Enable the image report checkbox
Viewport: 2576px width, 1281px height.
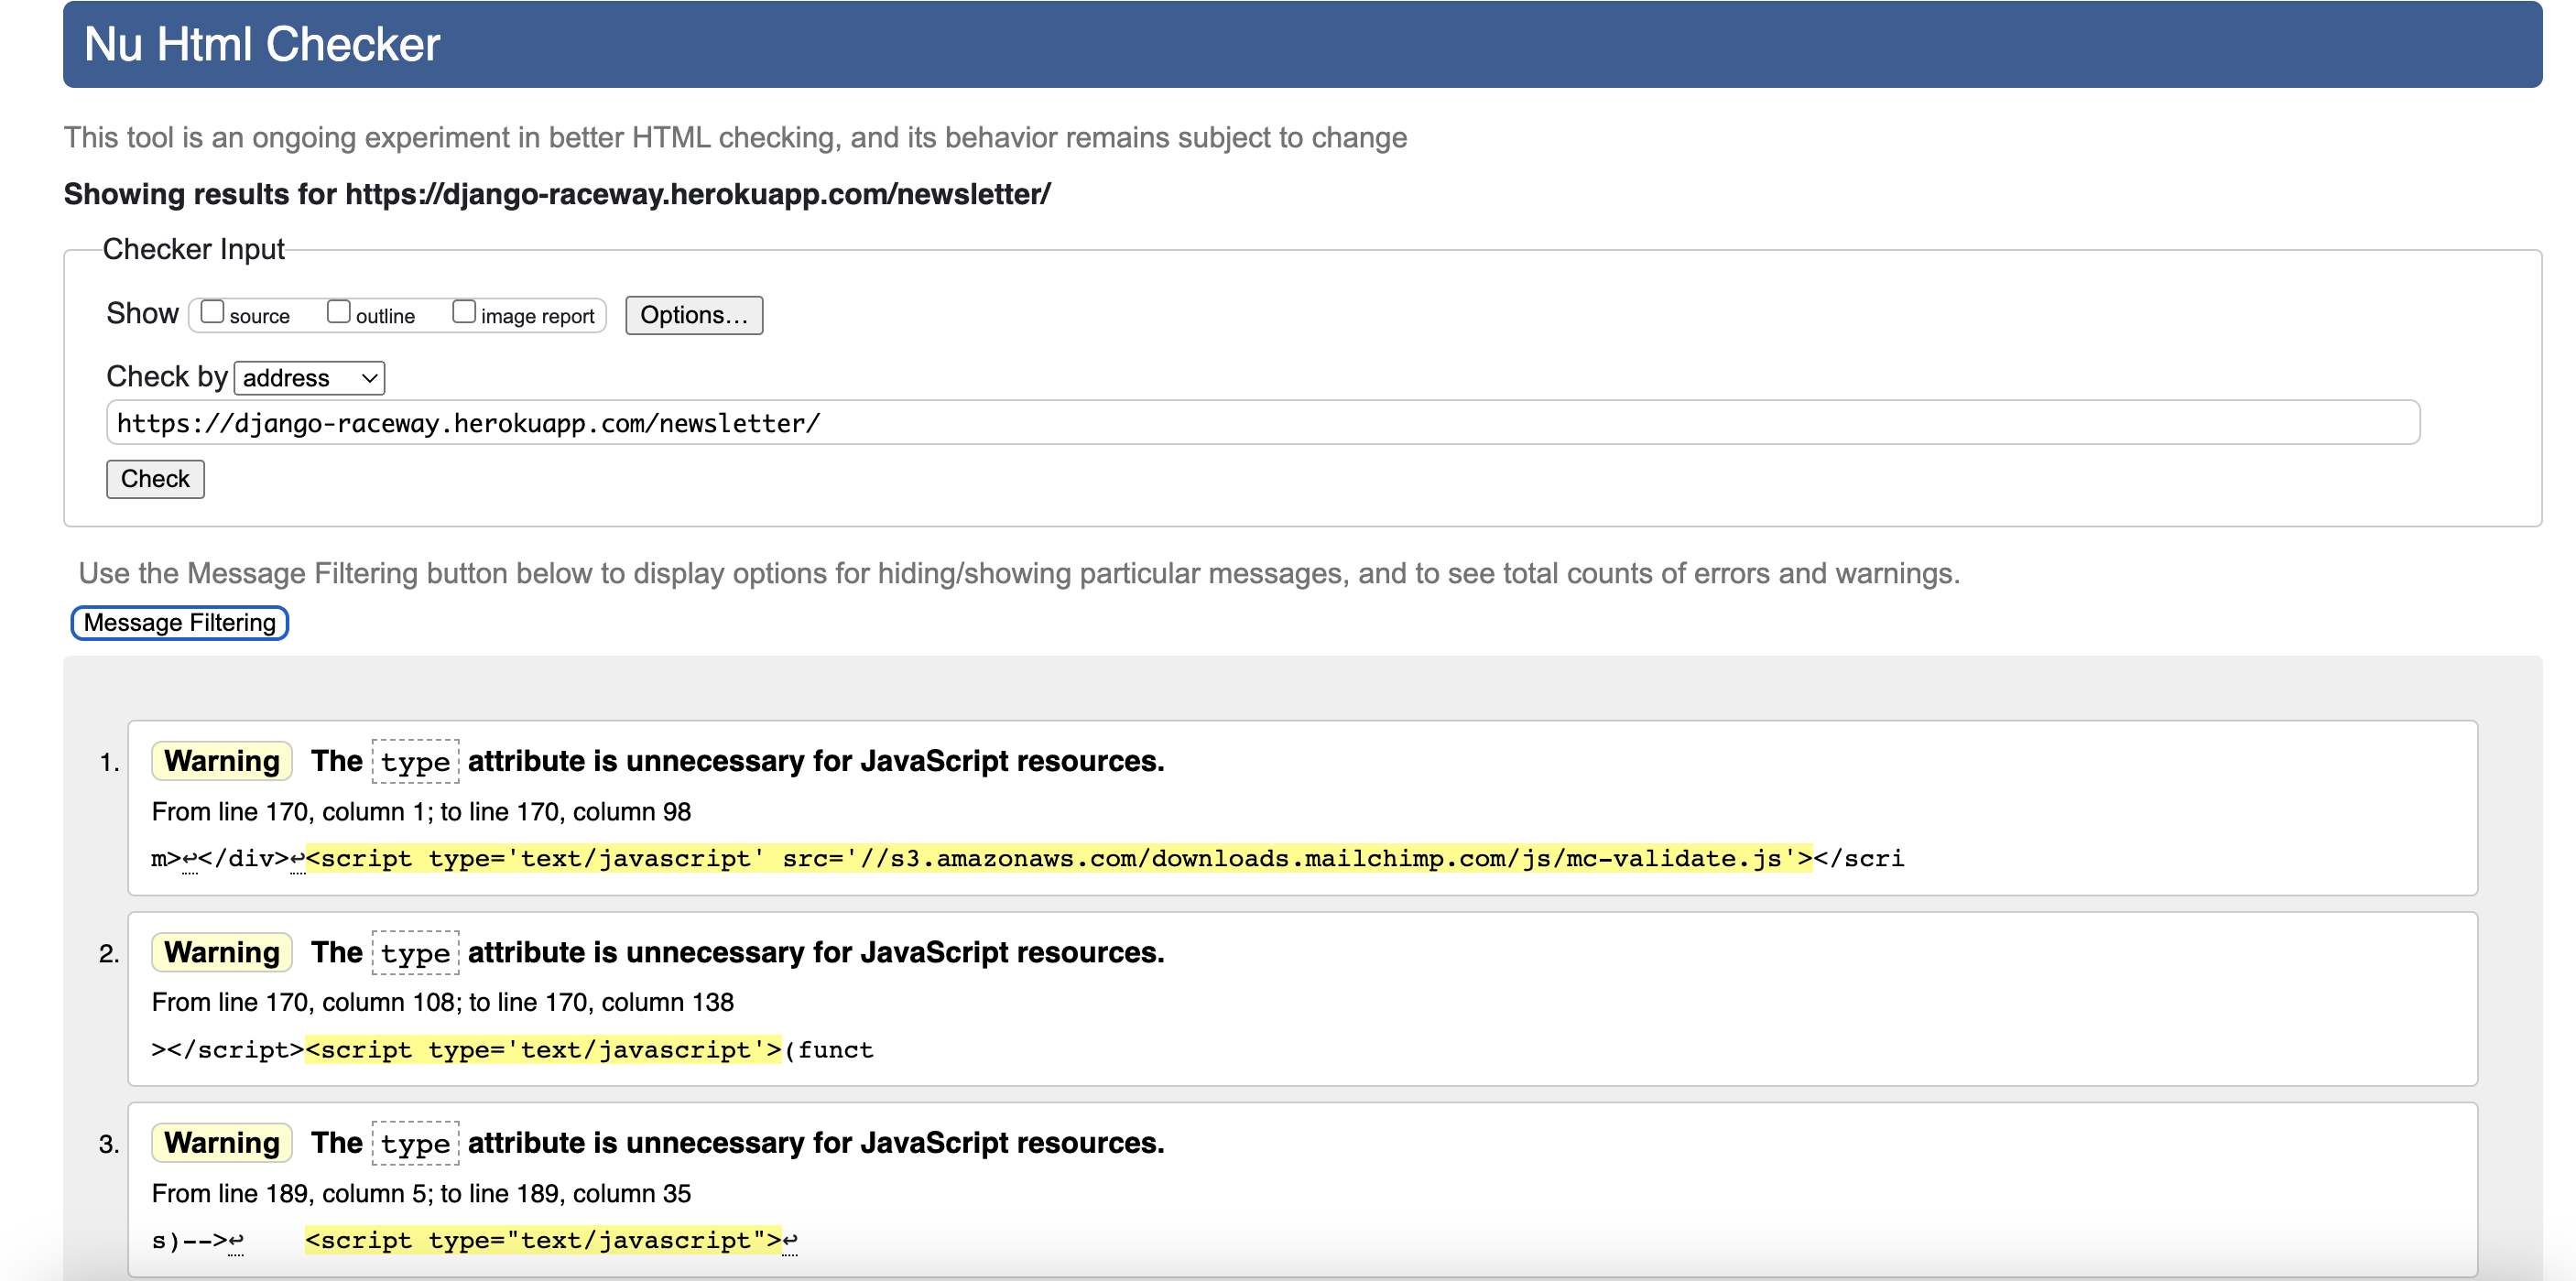pos(464,312)
